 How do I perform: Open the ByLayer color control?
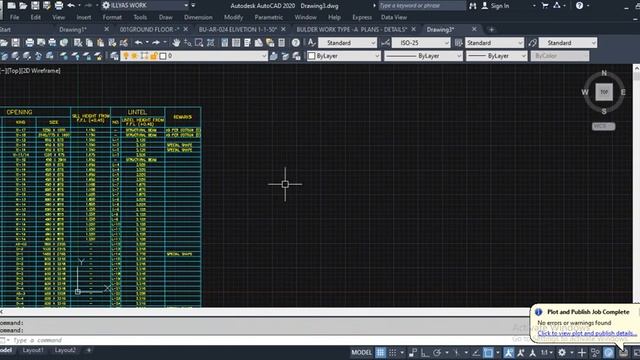click(x=344, y=56)
